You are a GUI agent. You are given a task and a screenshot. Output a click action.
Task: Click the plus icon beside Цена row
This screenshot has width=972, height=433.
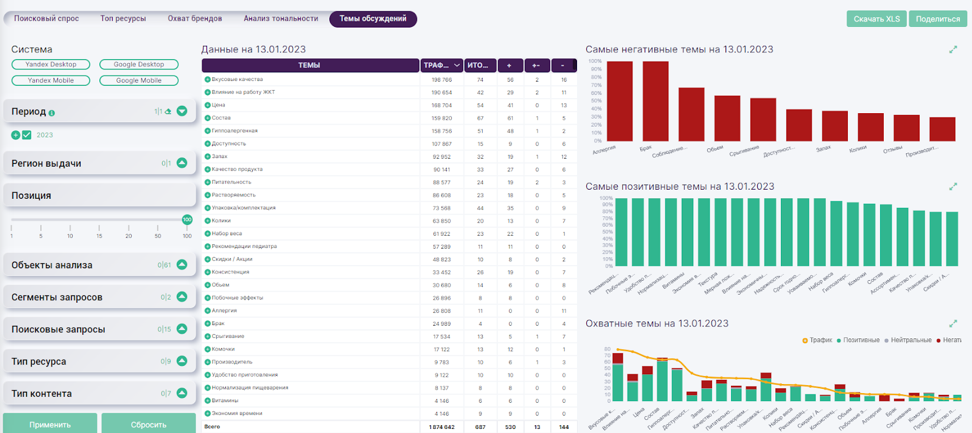click(x=207, y=104)
